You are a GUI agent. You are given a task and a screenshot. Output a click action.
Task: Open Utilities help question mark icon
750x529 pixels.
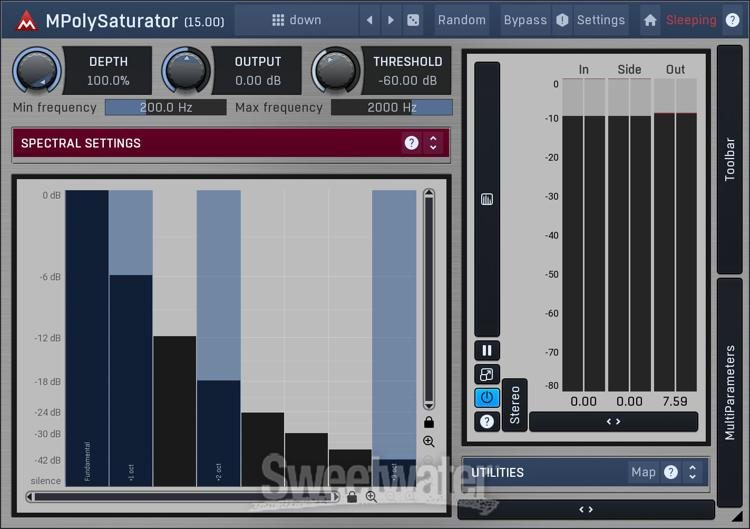[671, 473]
